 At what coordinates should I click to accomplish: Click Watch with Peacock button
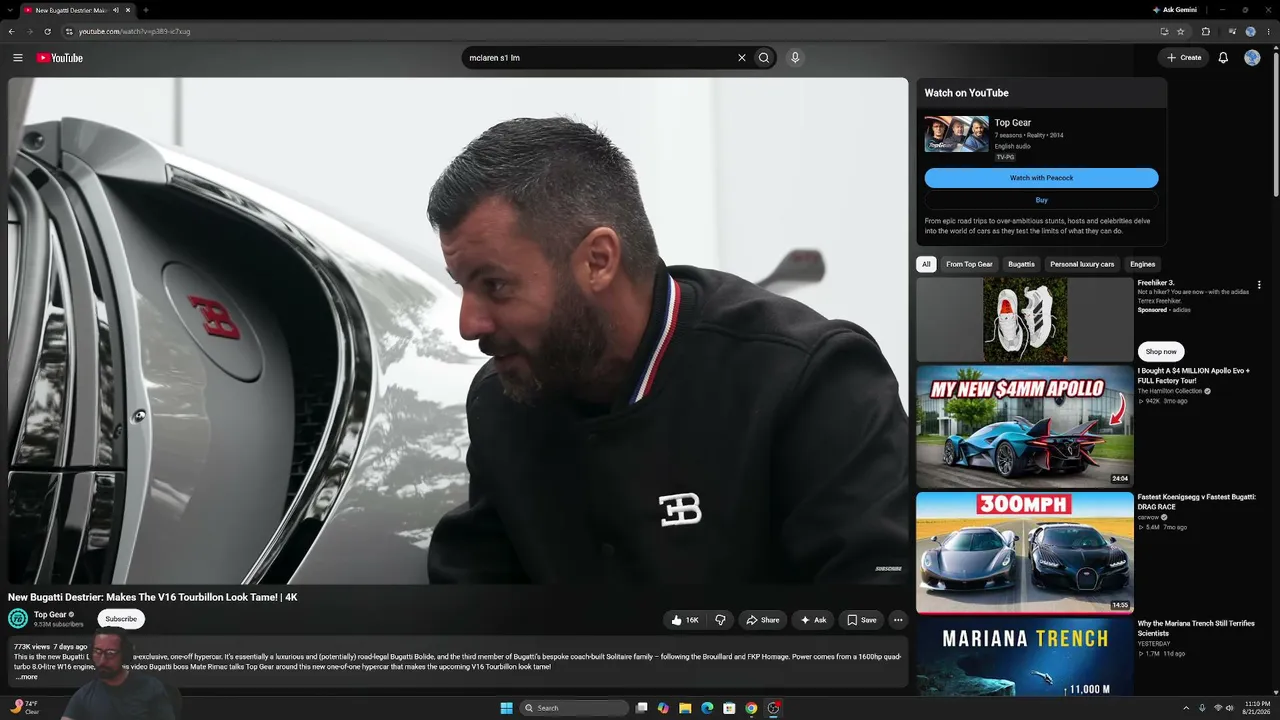1041,178
